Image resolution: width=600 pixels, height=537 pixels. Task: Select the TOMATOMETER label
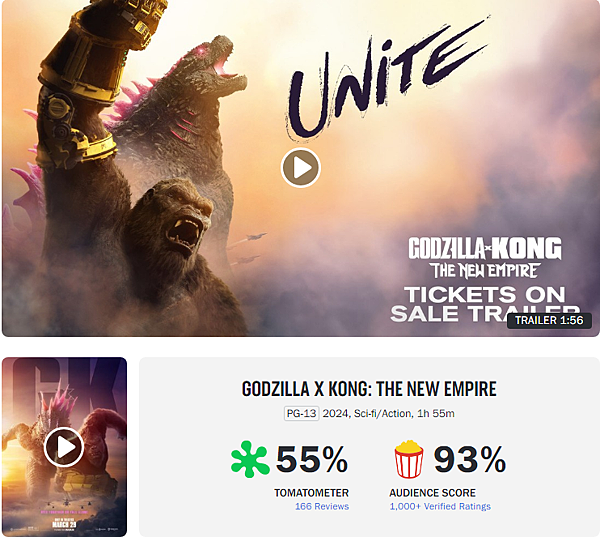pyautogui.click(x=311, y=493)
